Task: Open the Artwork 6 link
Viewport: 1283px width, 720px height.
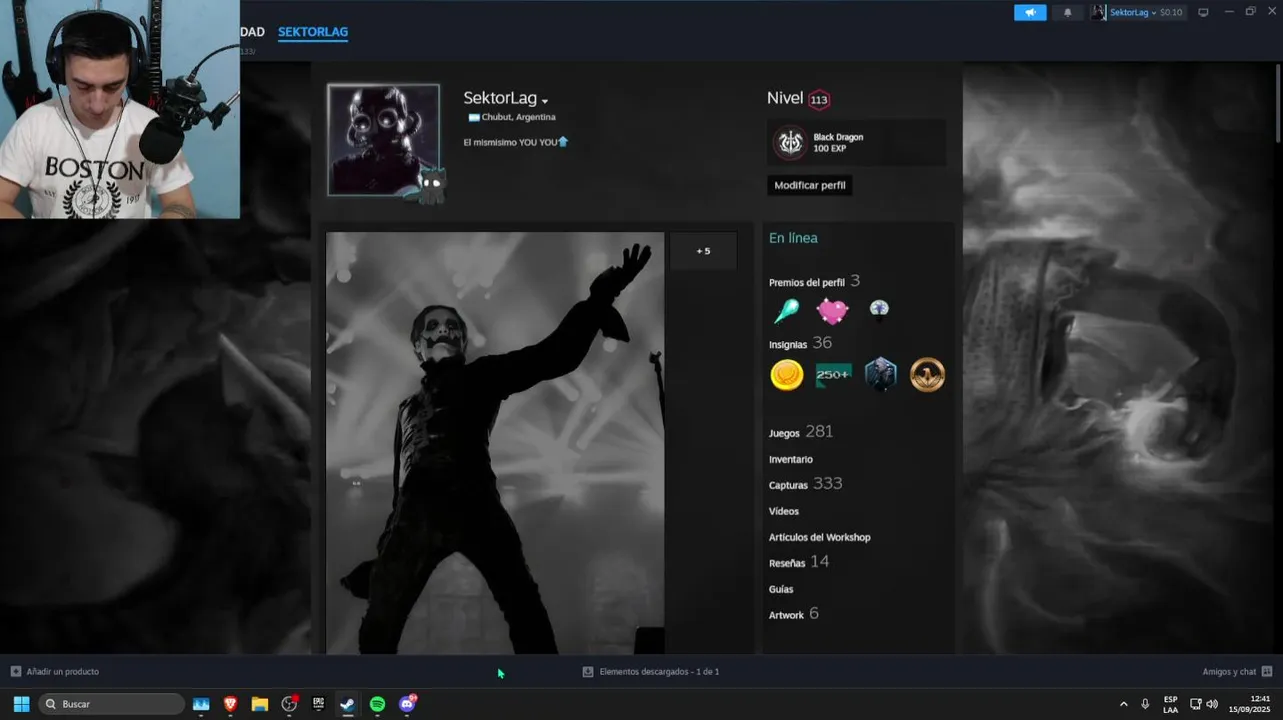Action: (794, 614)
